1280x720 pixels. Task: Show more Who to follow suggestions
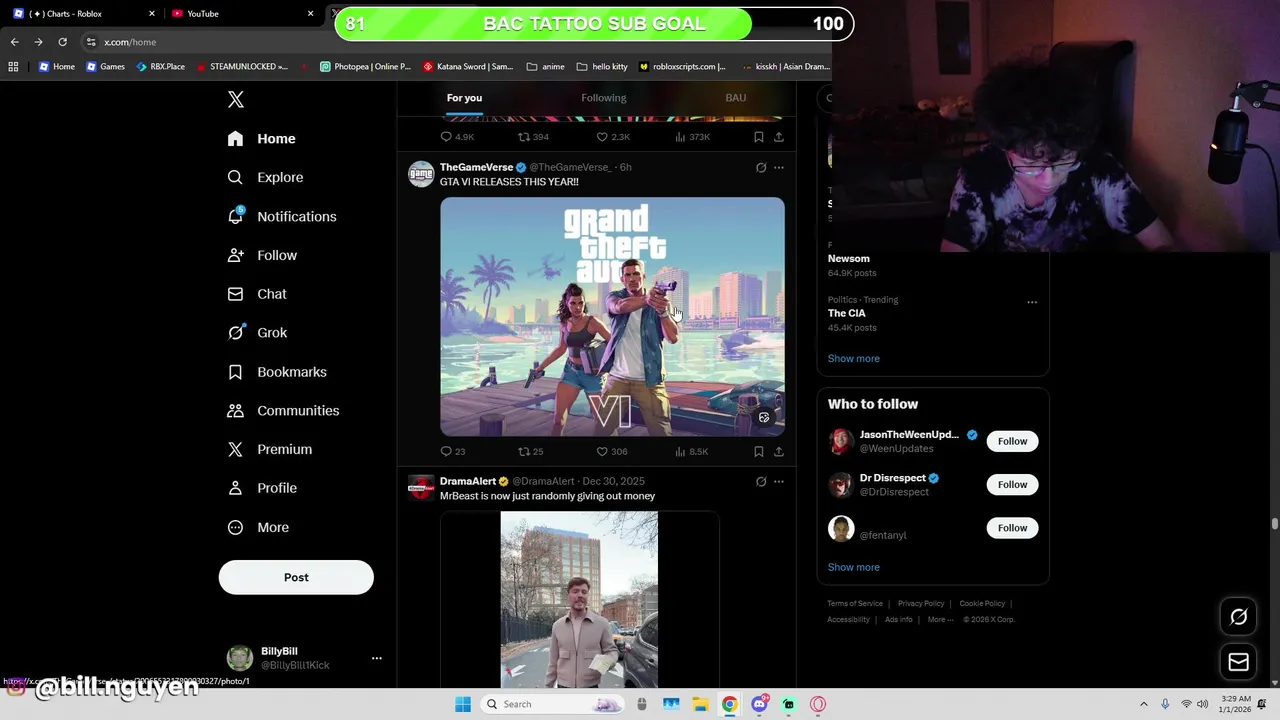(x=853, y=568)
